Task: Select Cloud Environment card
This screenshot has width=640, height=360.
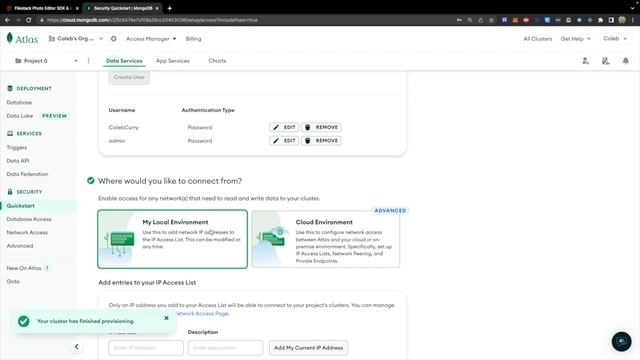Action: (326, 239)
